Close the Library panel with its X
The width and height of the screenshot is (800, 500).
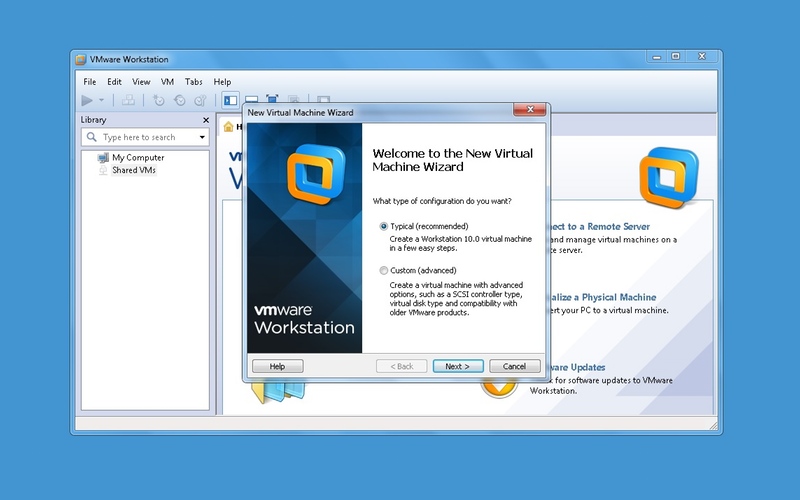[x=206, y=120]
